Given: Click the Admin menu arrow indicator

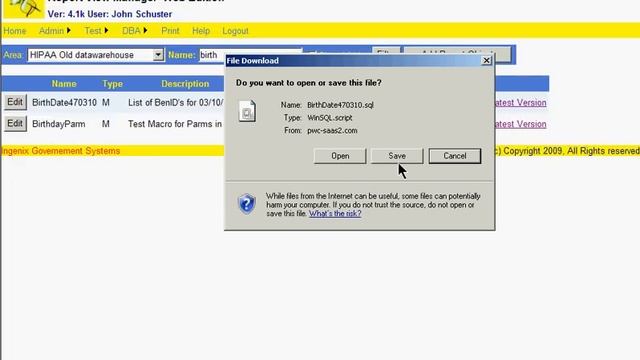Looking at the screenshot, I should click(69, 31).
